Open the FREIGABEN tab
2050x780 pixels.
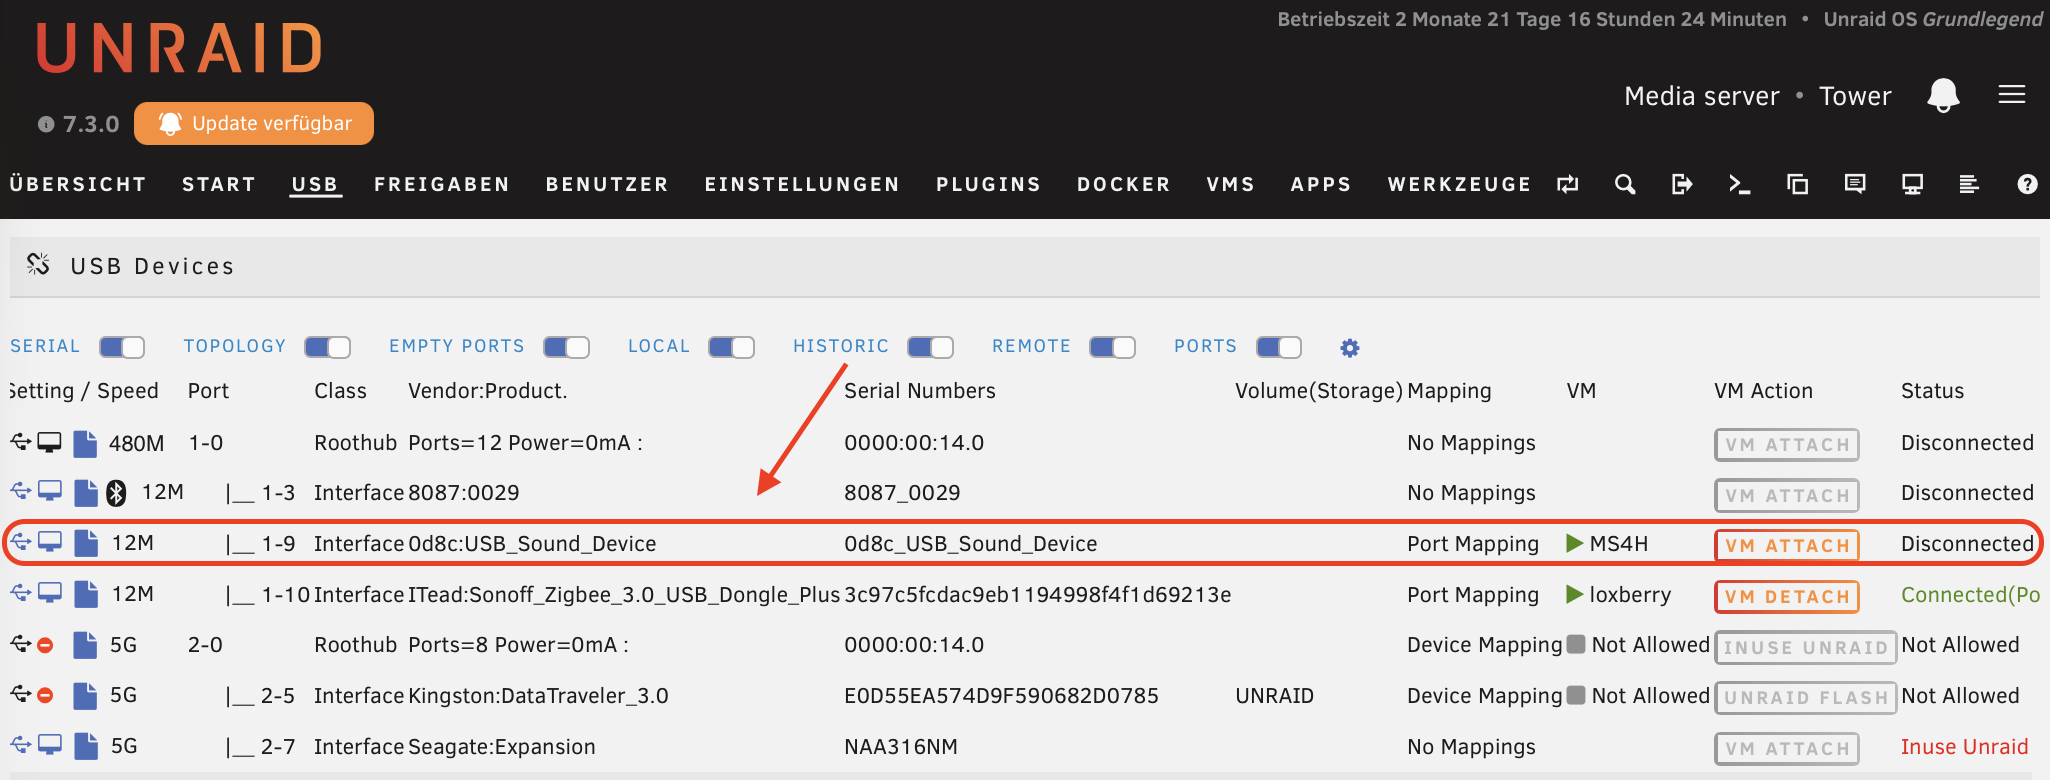pyautogui.click(x=442, y=184)
